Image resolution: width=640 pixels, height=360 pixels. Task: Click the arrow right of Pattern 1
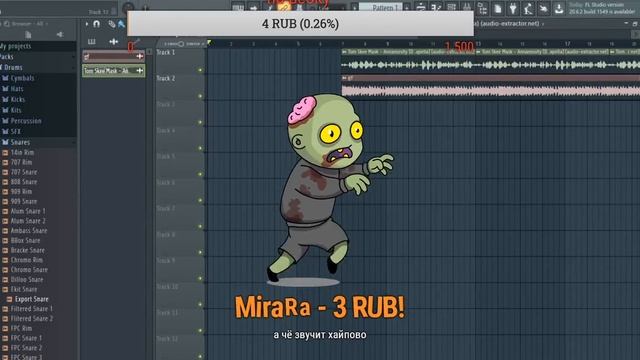(407, 8)
